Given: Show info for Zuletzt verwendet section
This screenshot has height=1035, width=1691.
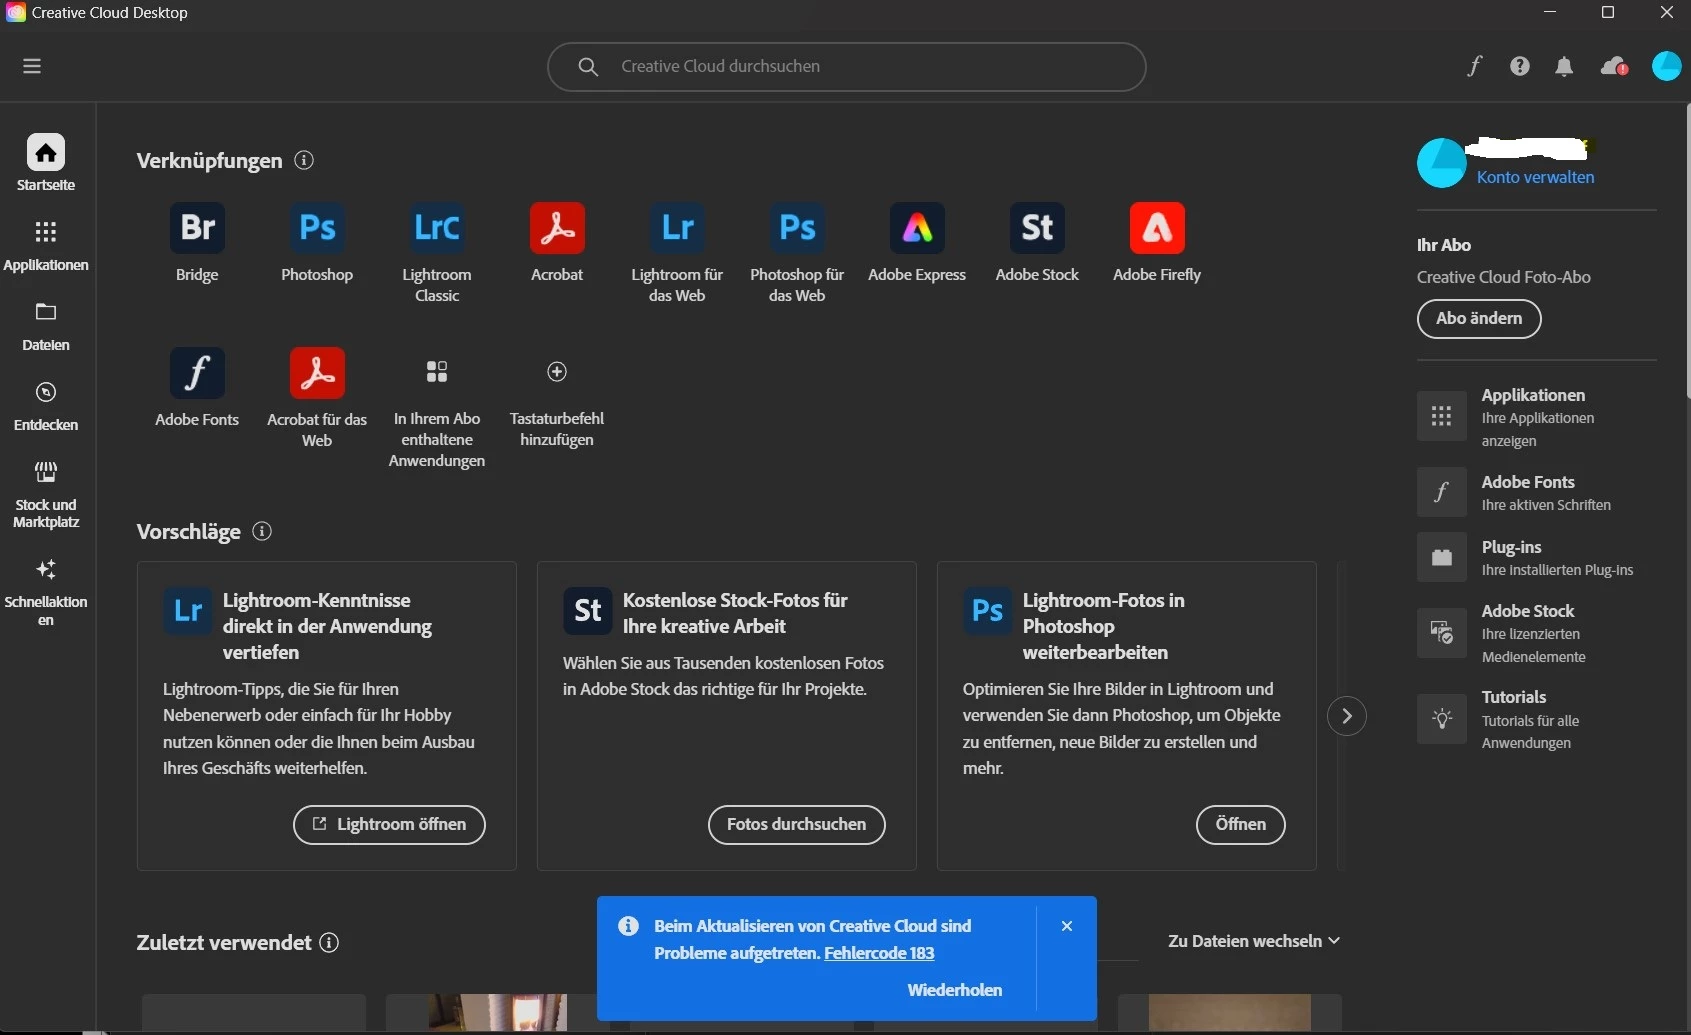Looking at the screenshot, I should coord(329,942).
